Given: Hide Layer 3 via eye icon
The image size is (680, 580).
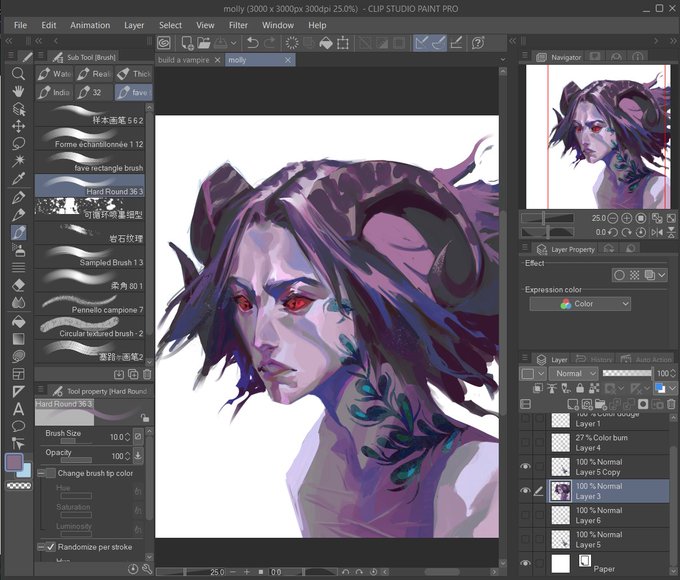Looking at the screenshot, I should coord(525,491).
